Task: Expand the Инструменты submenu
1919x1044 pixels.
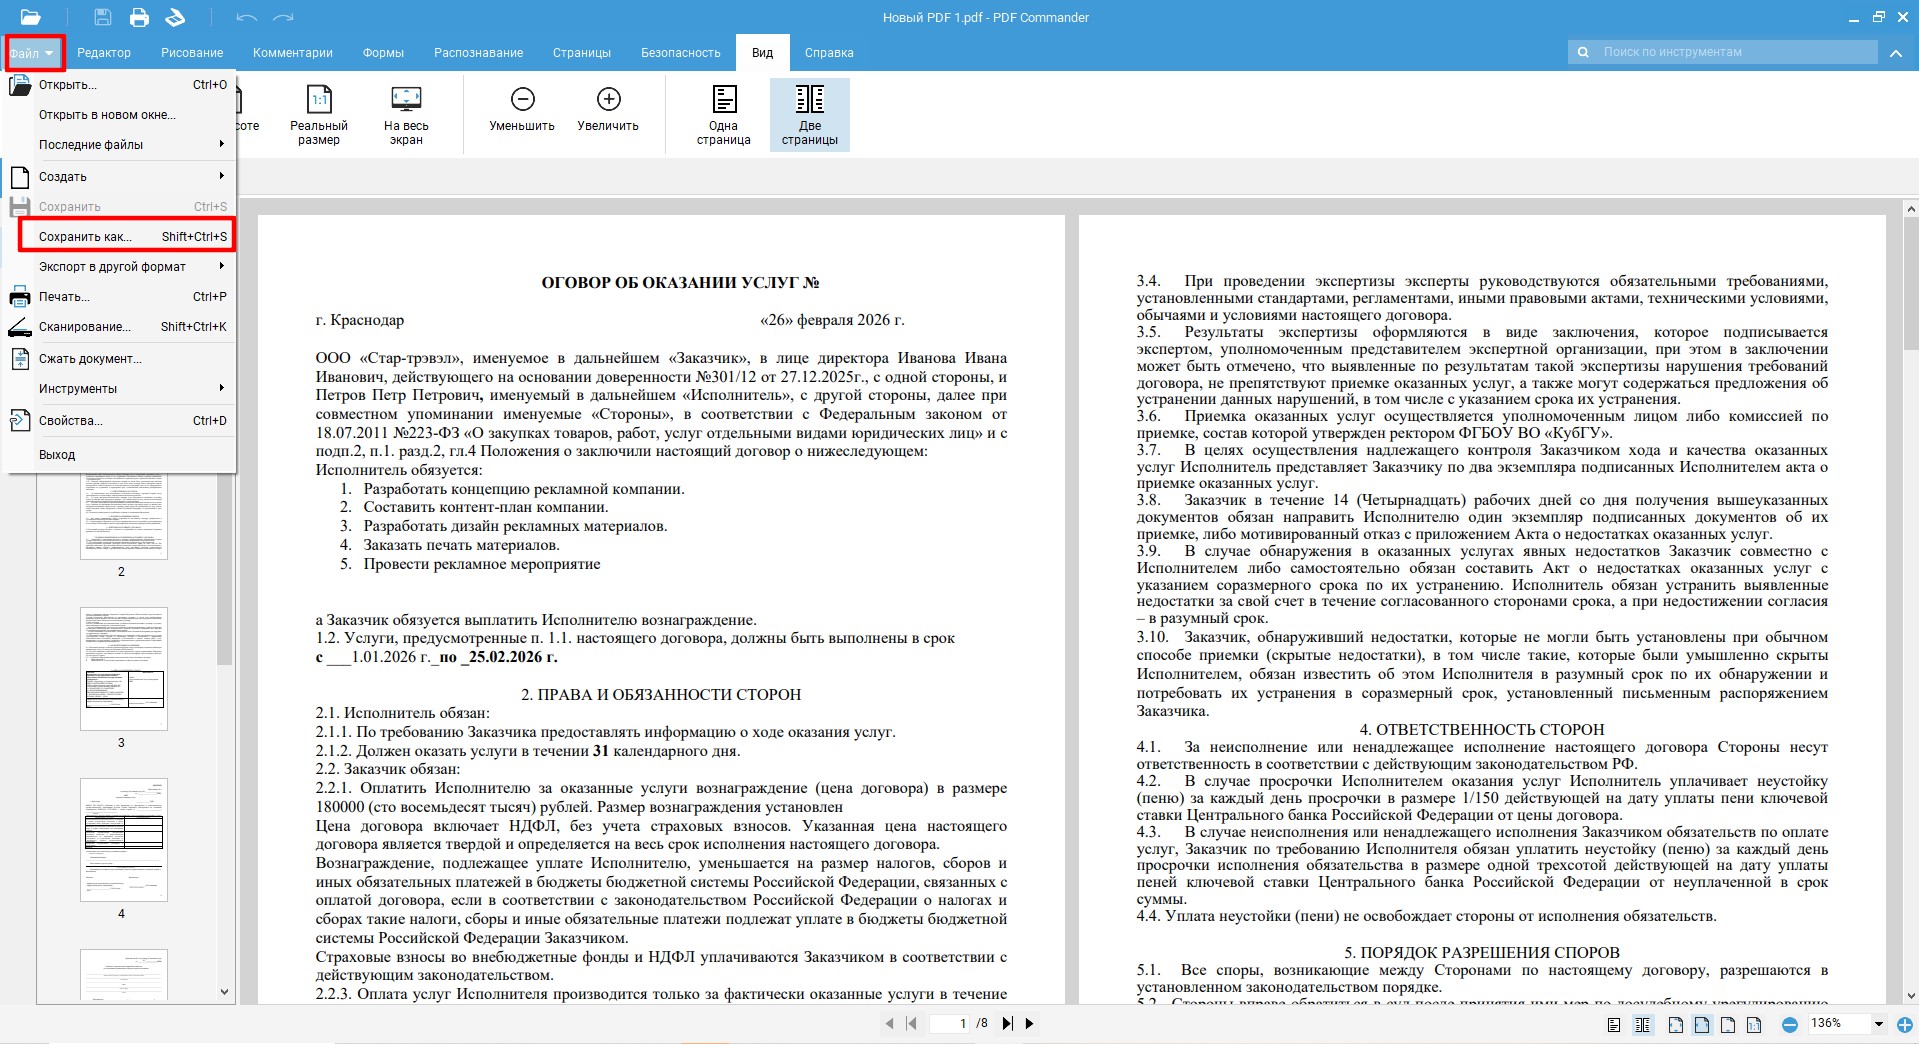Action: [x=121, y=389]
